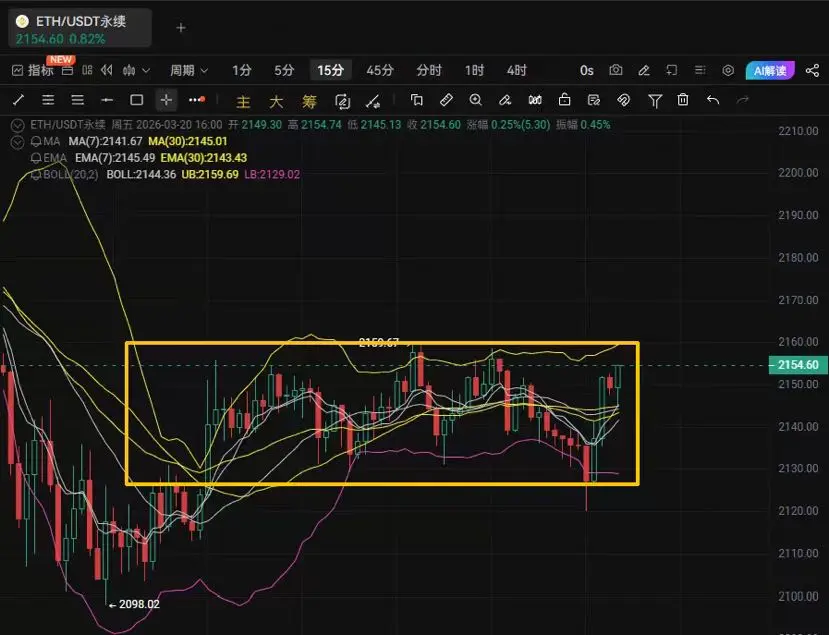Image resolution: width=829 pixels, height=635 pixels.
Task: Open the multi-chart grid layout icon
Action: click(87, 70)
